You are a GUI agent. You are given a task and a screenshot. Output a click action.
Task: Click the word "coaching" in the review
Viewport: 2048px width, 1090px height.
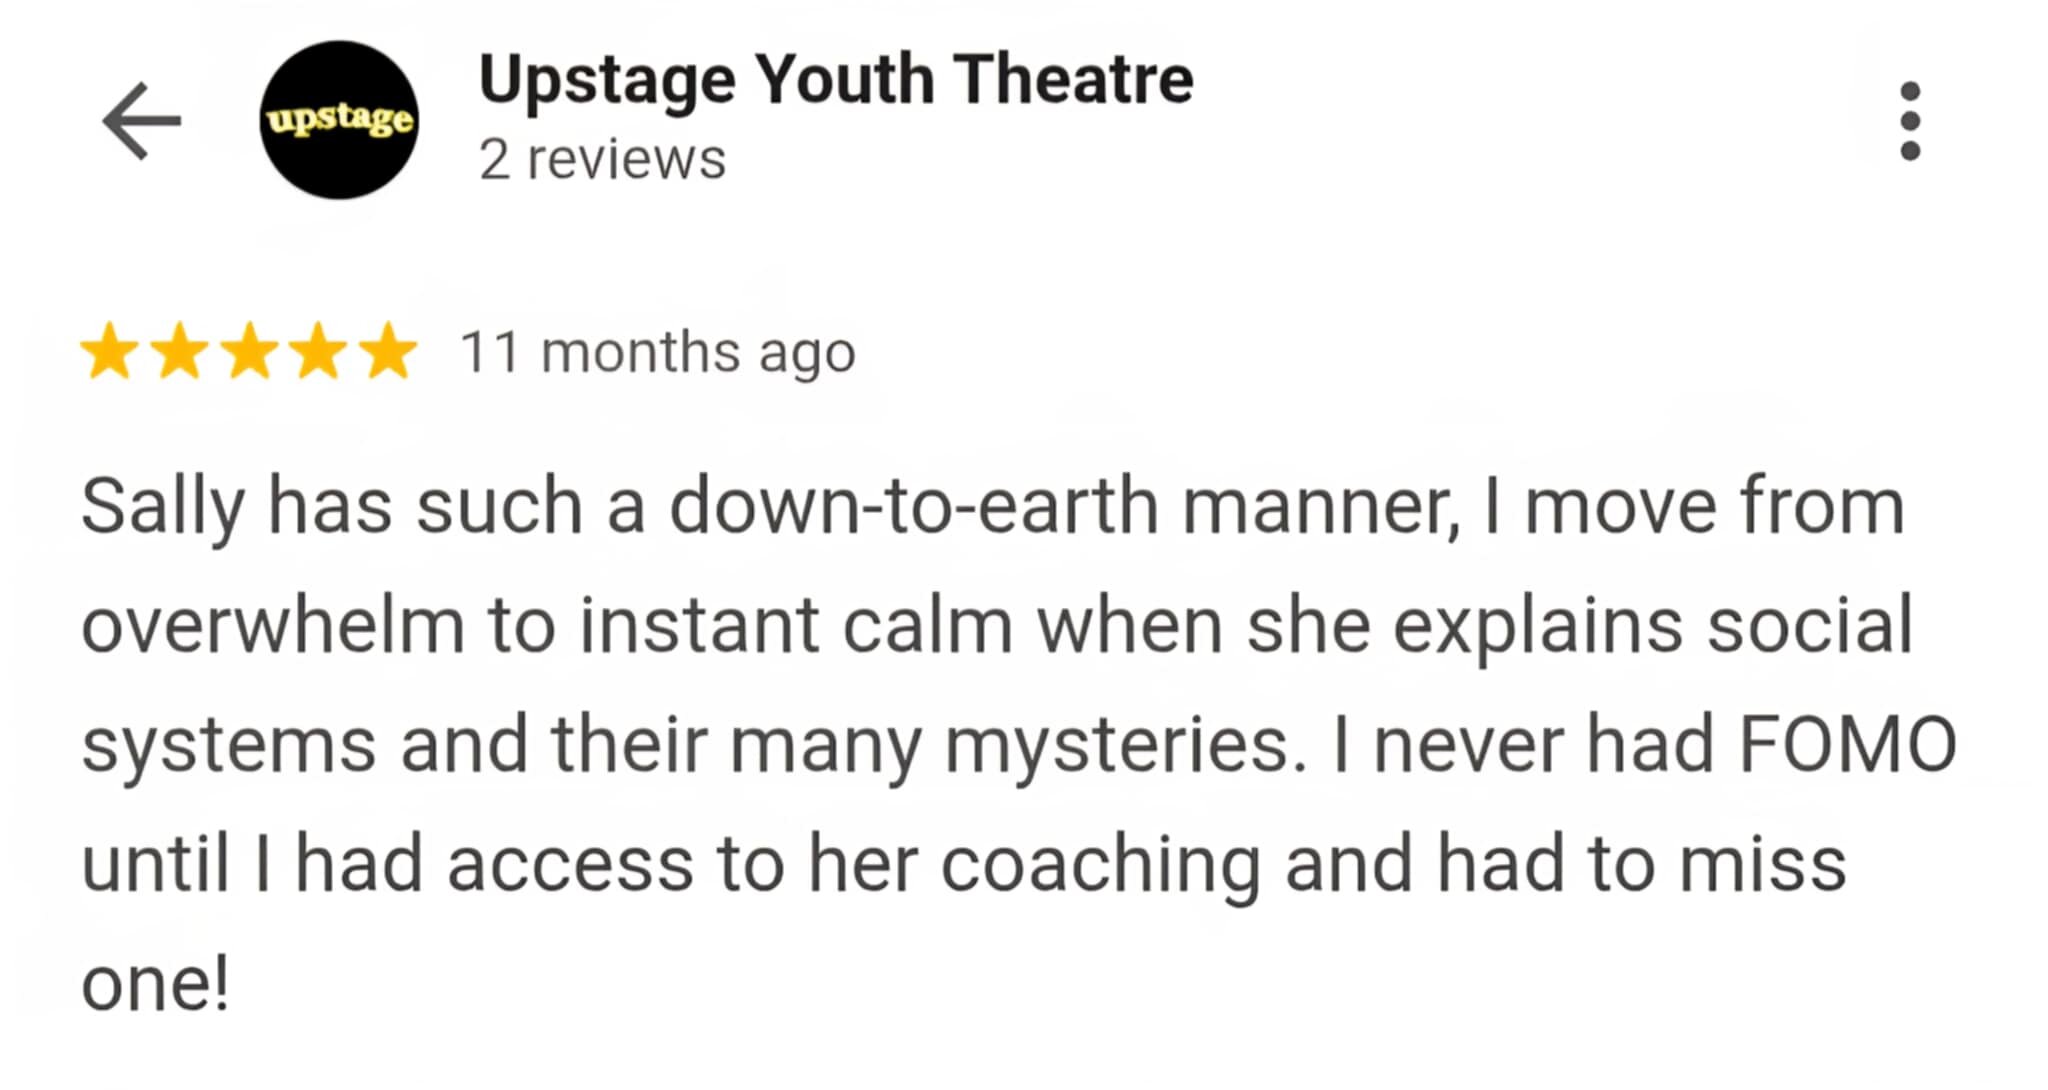(x=1100, y=865)
